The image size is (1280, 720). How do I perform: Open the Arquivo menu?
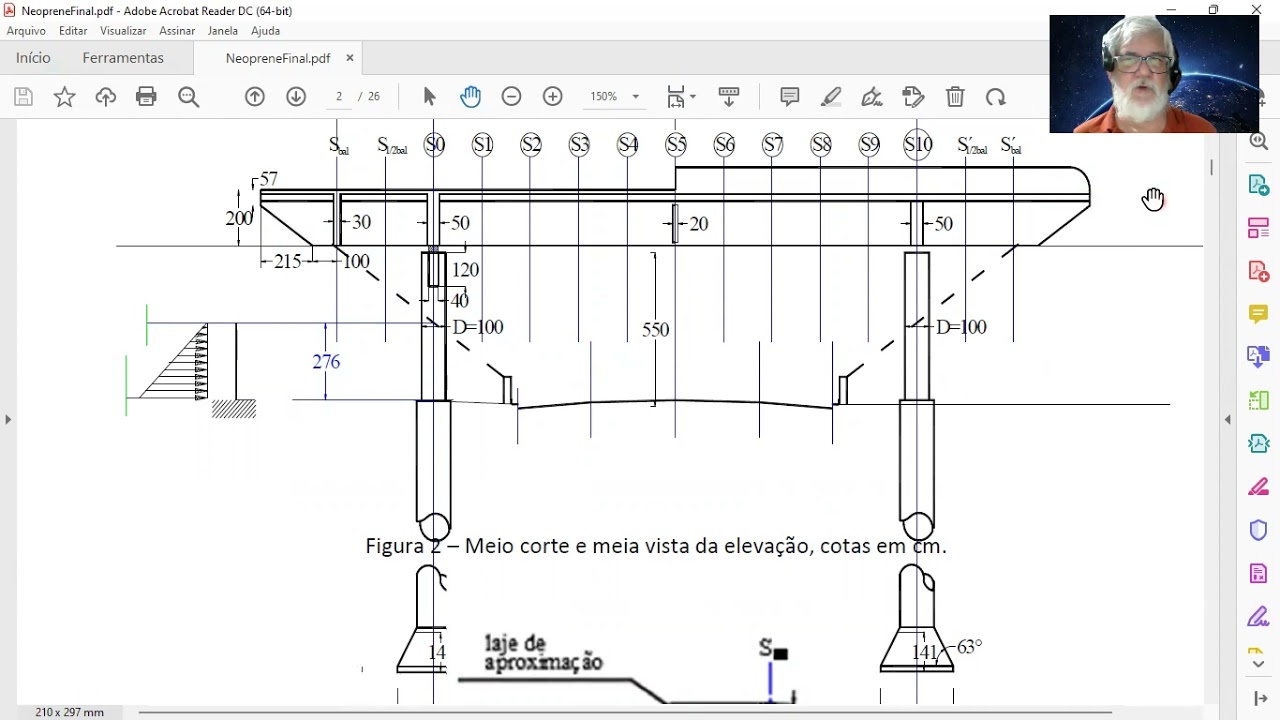point(26,31)
